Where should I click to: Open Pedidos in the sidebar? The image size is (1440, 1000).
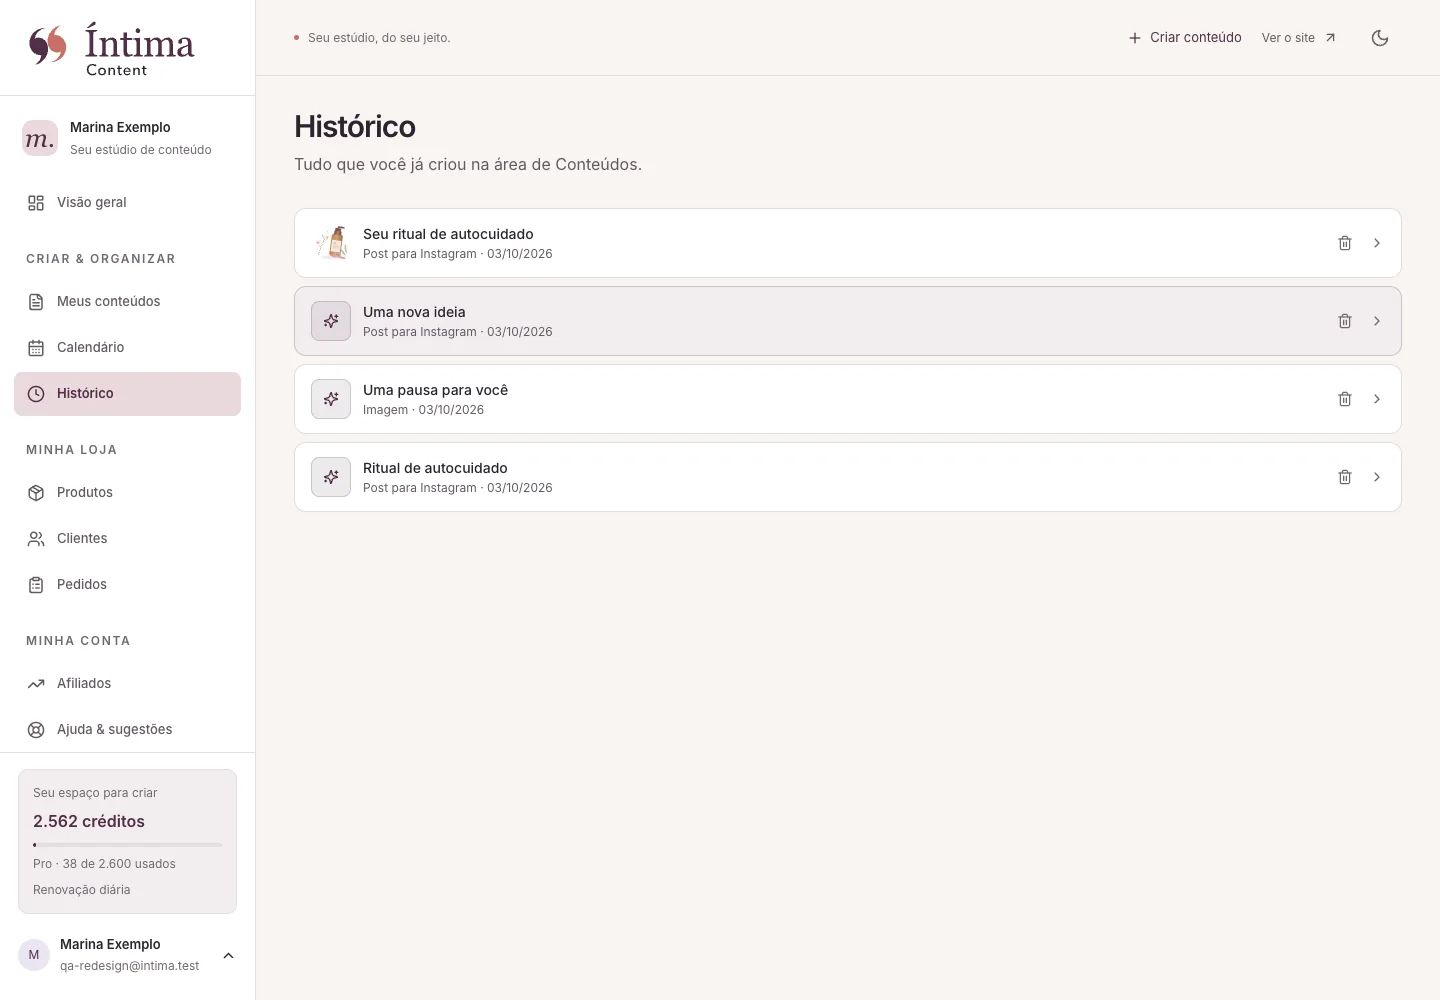pos(127,585)
